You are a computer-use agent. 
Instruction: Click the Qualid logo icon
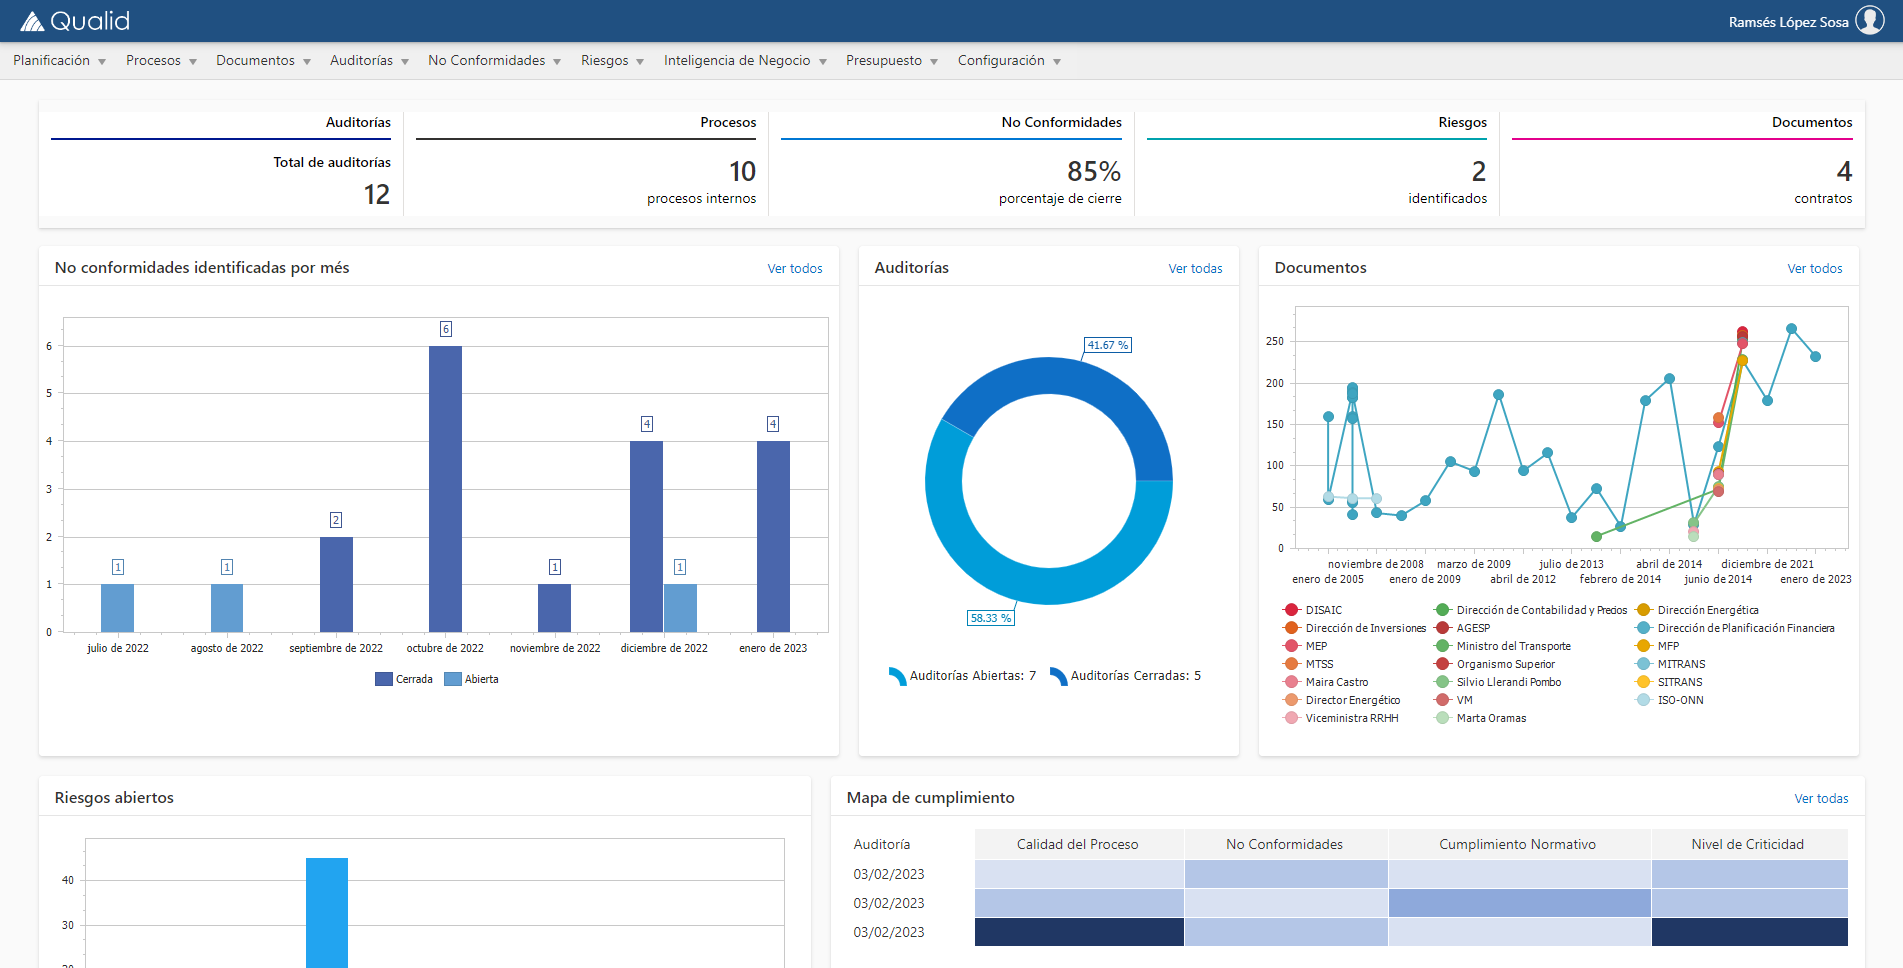pyautogui.click(x=33, y=20)
